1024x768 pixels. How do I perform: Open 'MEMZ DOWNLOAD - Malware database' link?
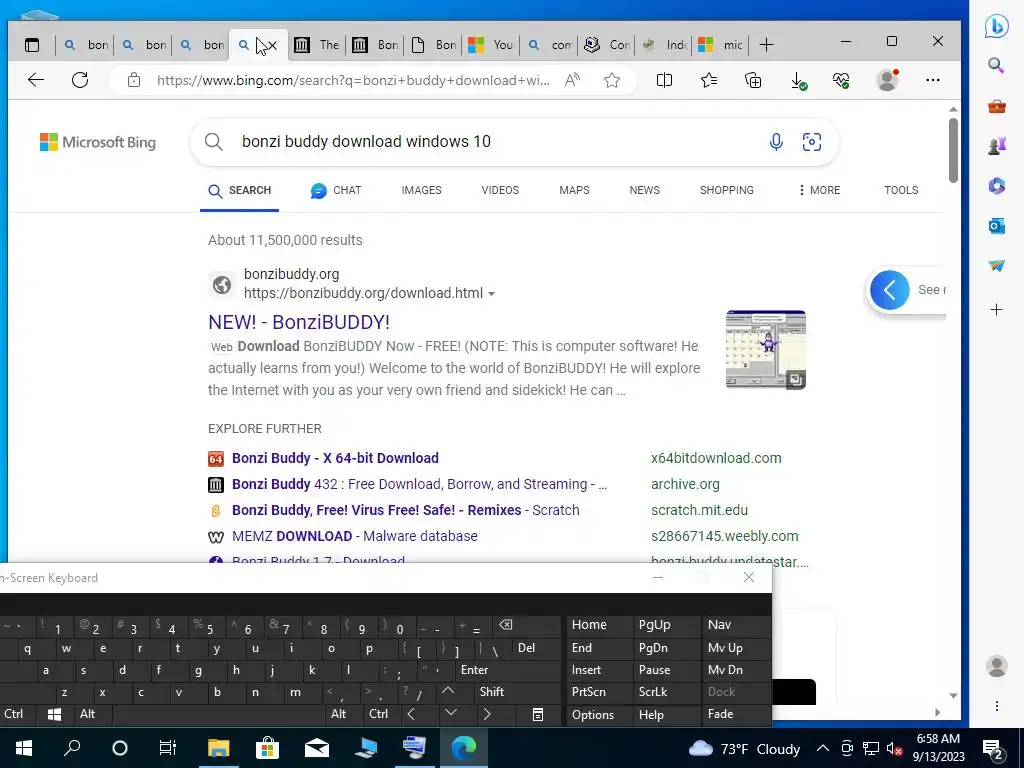point(355,536)
